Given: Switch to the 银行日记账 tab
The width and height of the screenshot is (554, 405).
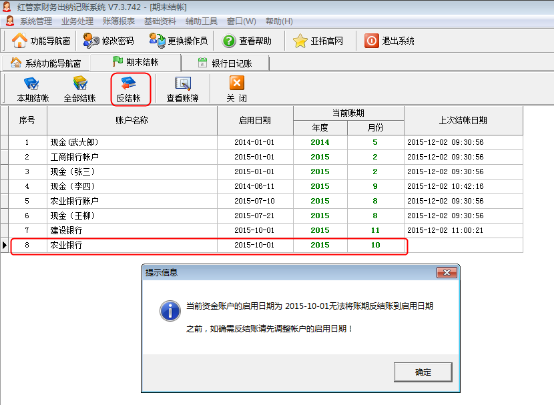Looking at the screenshot, I should tap(225, 63).
